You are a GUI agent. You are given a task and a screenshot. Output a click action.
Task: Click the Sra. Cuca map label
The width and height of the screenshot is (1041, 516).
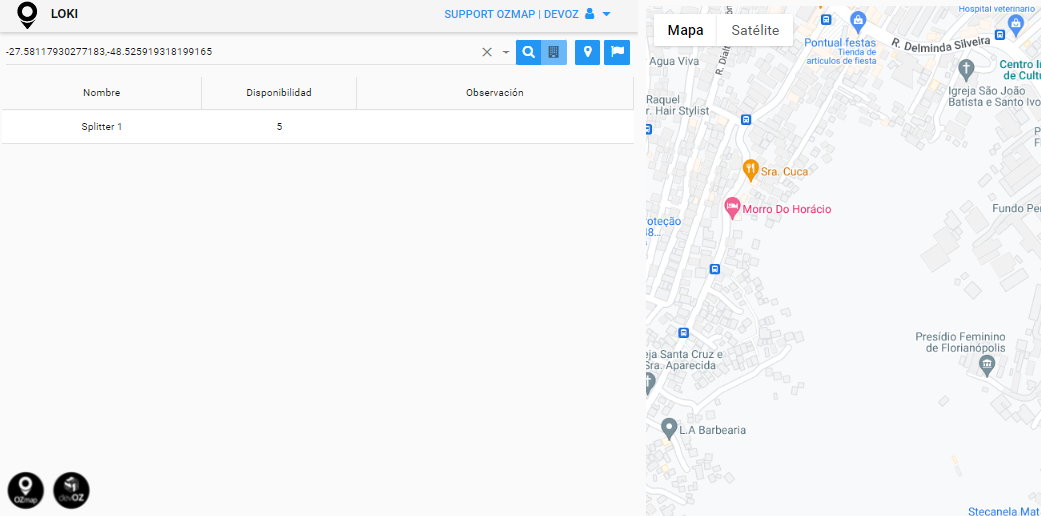tap(784, 171)
